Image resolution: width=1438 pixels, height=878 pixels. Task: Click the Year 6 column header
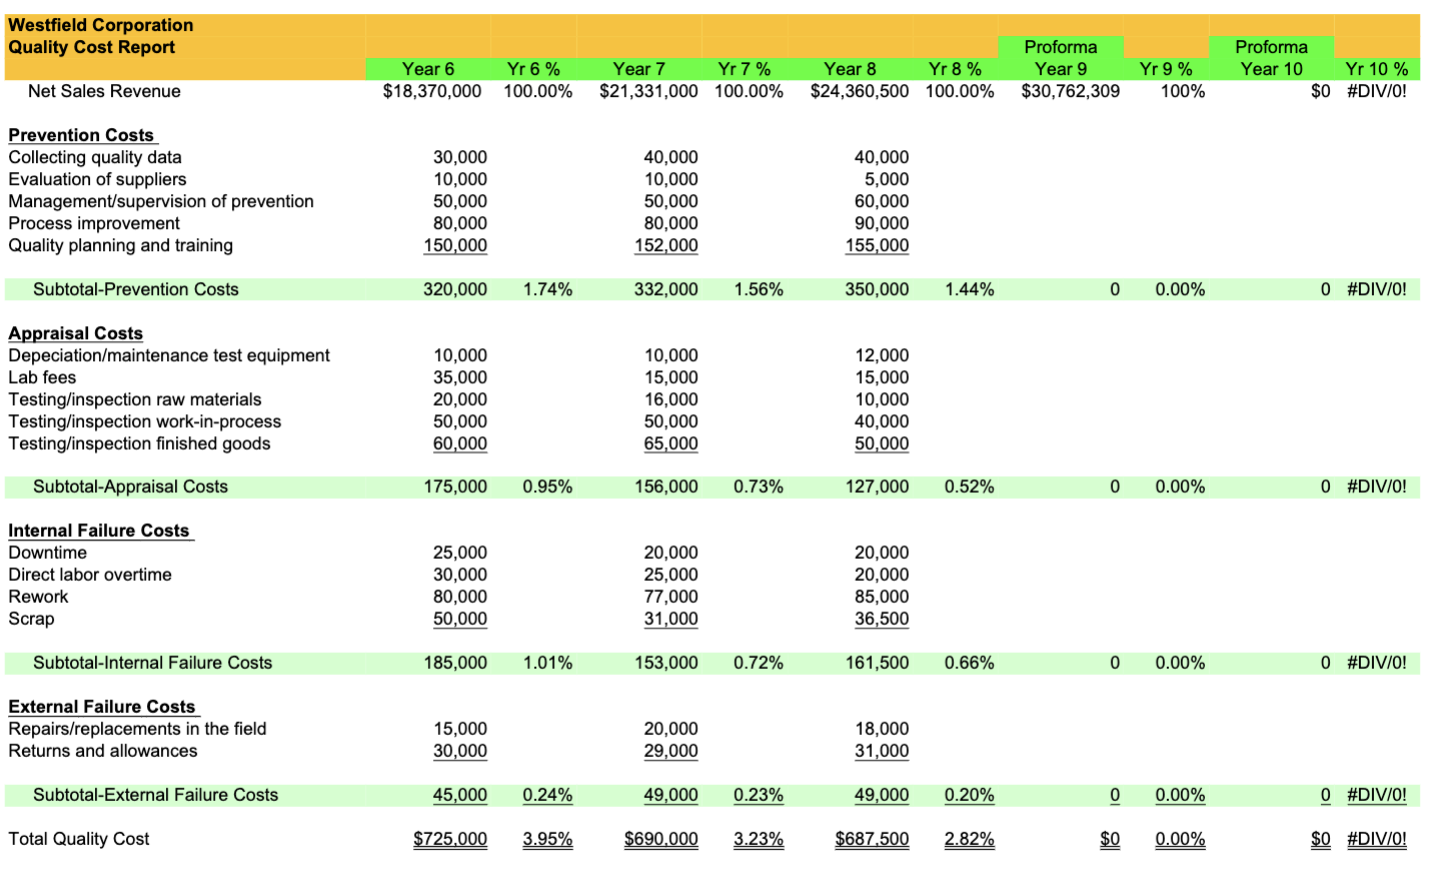(427, 69)
